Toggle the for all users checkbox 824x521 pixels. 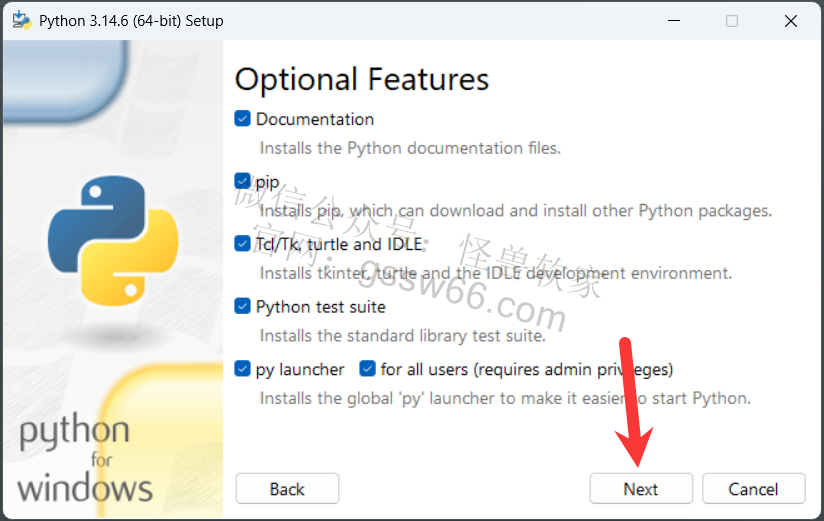click(x=367, y=369)
